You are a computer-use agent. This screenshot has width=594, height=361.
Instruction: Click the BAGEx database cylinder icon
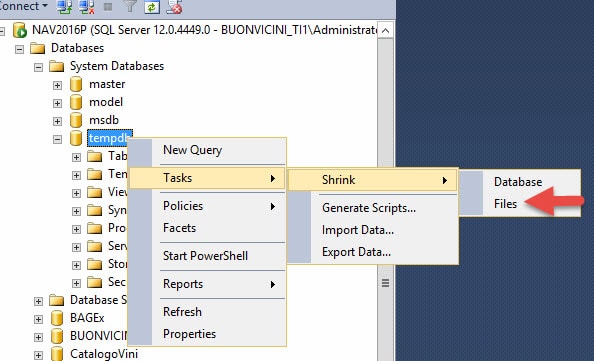(x=57, y=318)
